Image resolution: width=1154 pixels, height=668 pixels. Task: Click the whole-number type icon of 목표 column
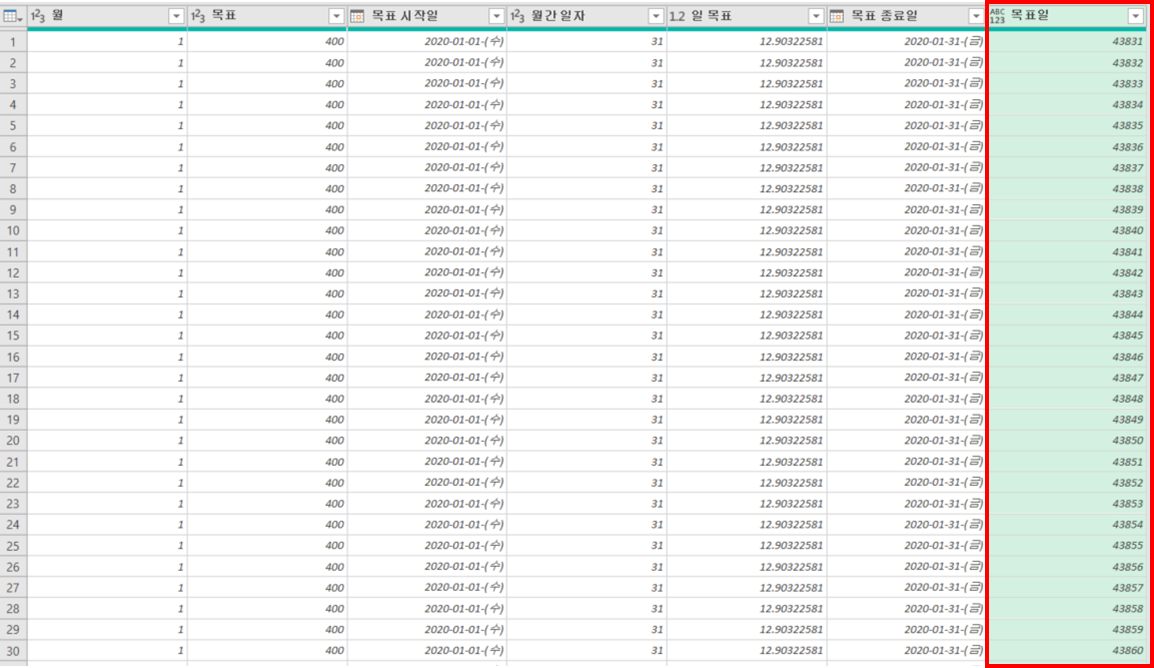pos(197,16)
